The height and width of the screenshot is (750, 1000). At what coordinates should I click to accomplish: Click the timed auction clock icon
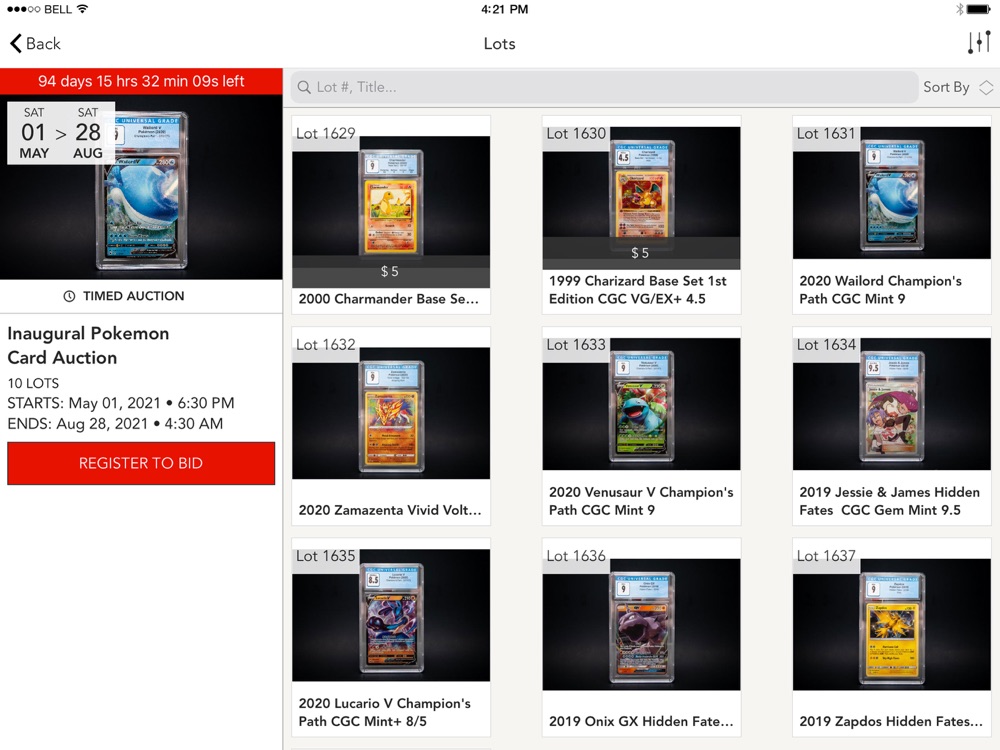70,297
